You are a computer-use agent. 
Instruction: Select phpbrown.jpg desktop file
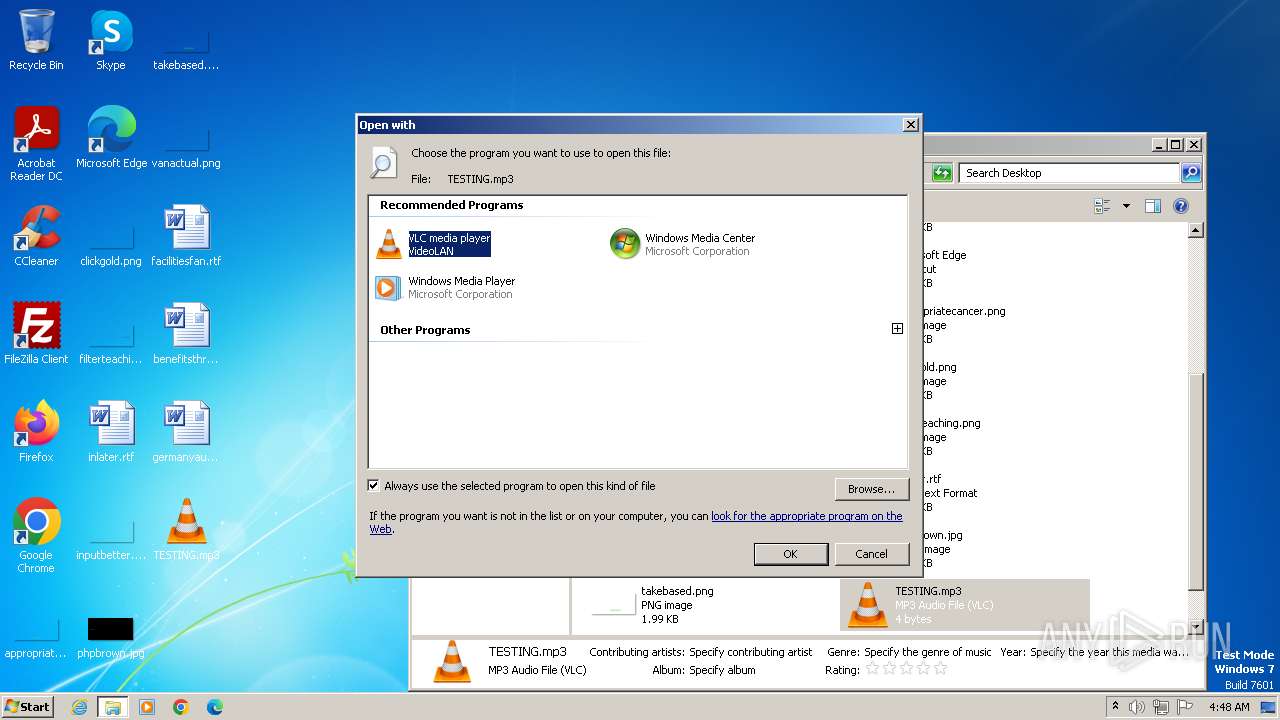coord(111,638)
